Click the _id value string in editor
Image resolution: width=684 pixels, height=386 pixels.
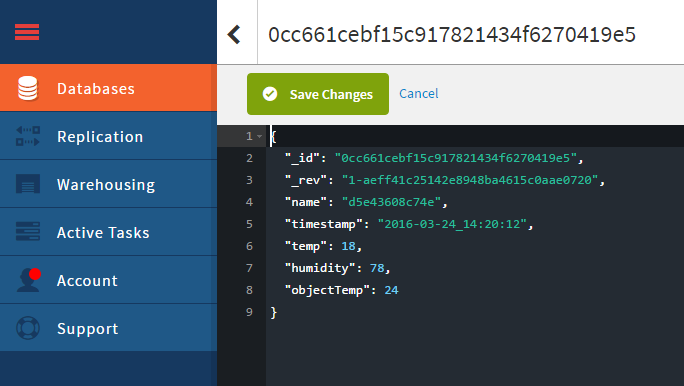(455, 158)
